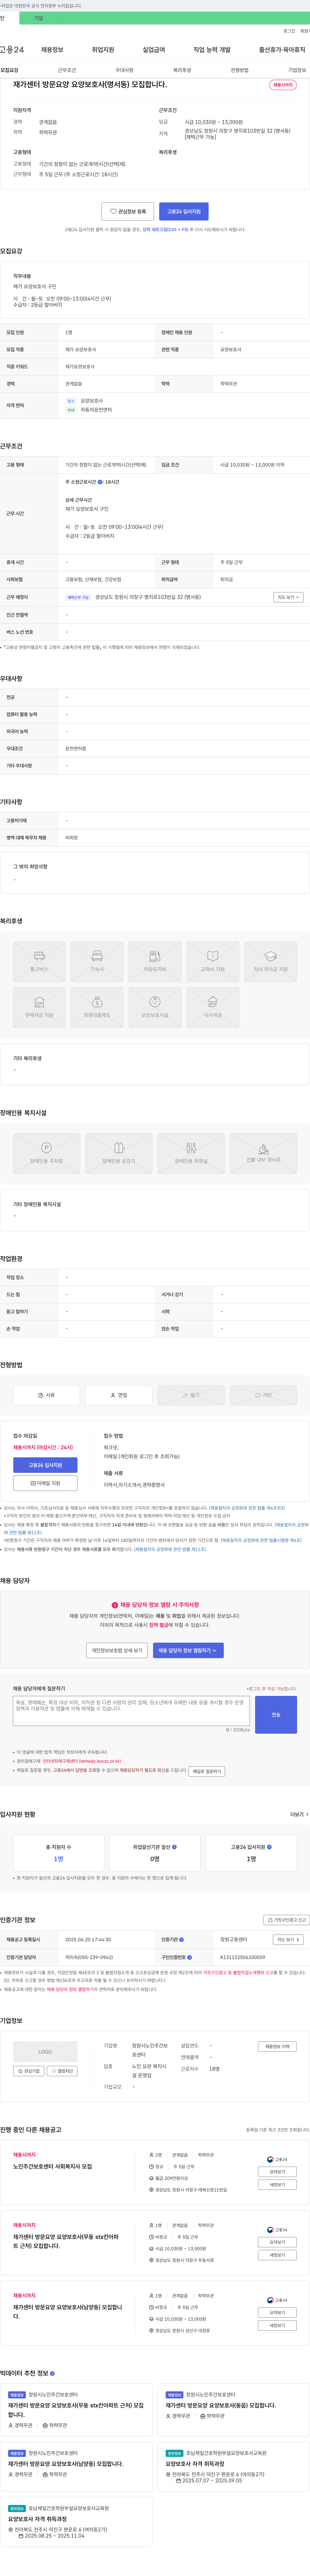Click the 건물 내부 경사로 facility icon
Viewport: 310px width, 2576px height.
click(x=263, y=1153)
